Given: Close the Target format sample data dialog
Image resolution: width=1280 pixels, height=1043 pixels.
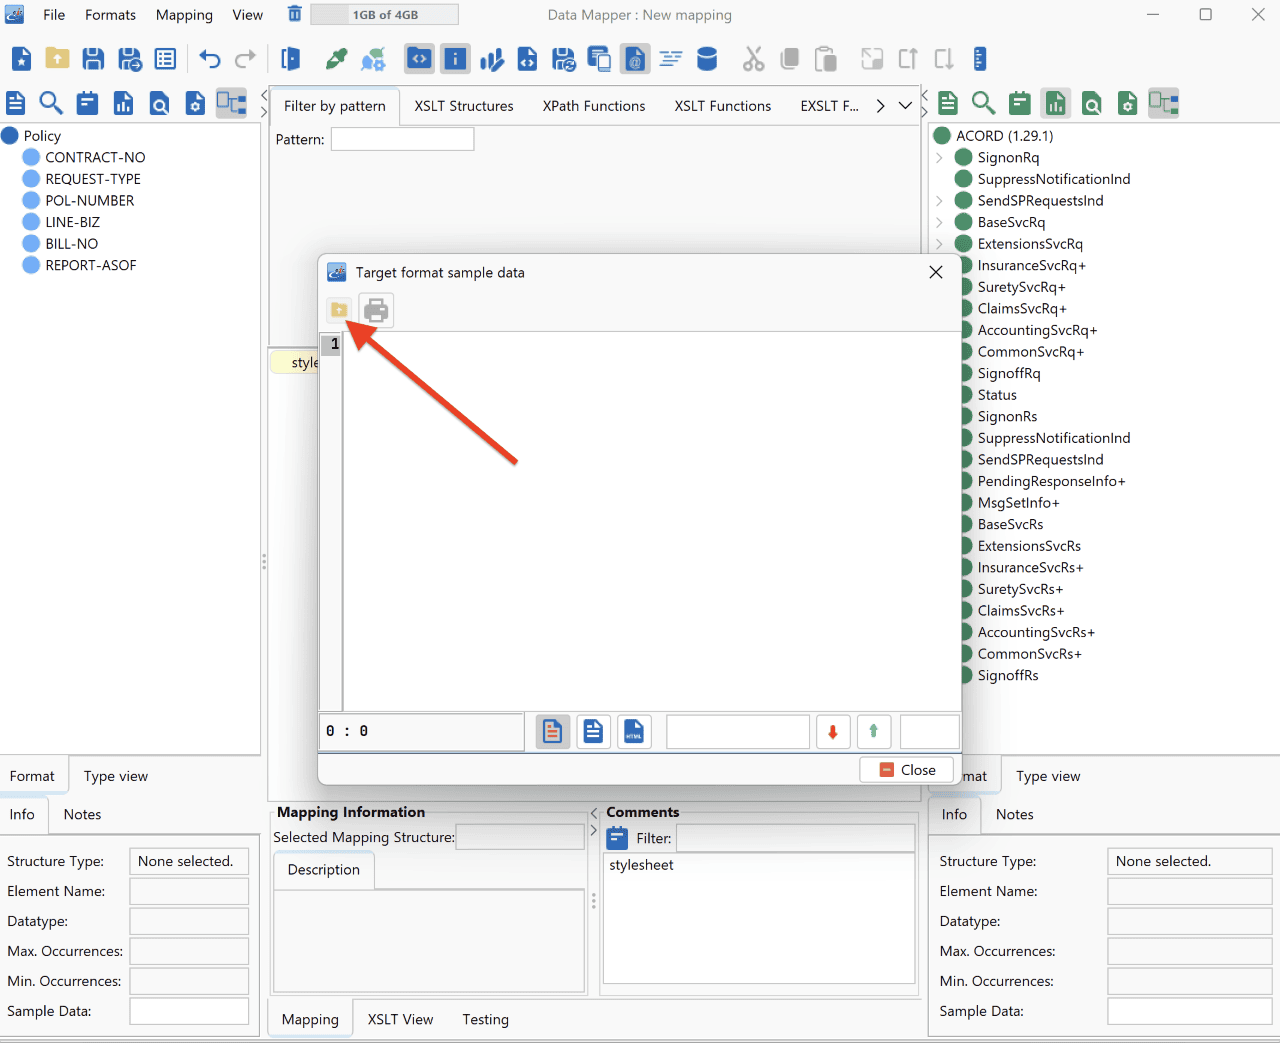Looking at the screenshot, I should click(907, 770).
